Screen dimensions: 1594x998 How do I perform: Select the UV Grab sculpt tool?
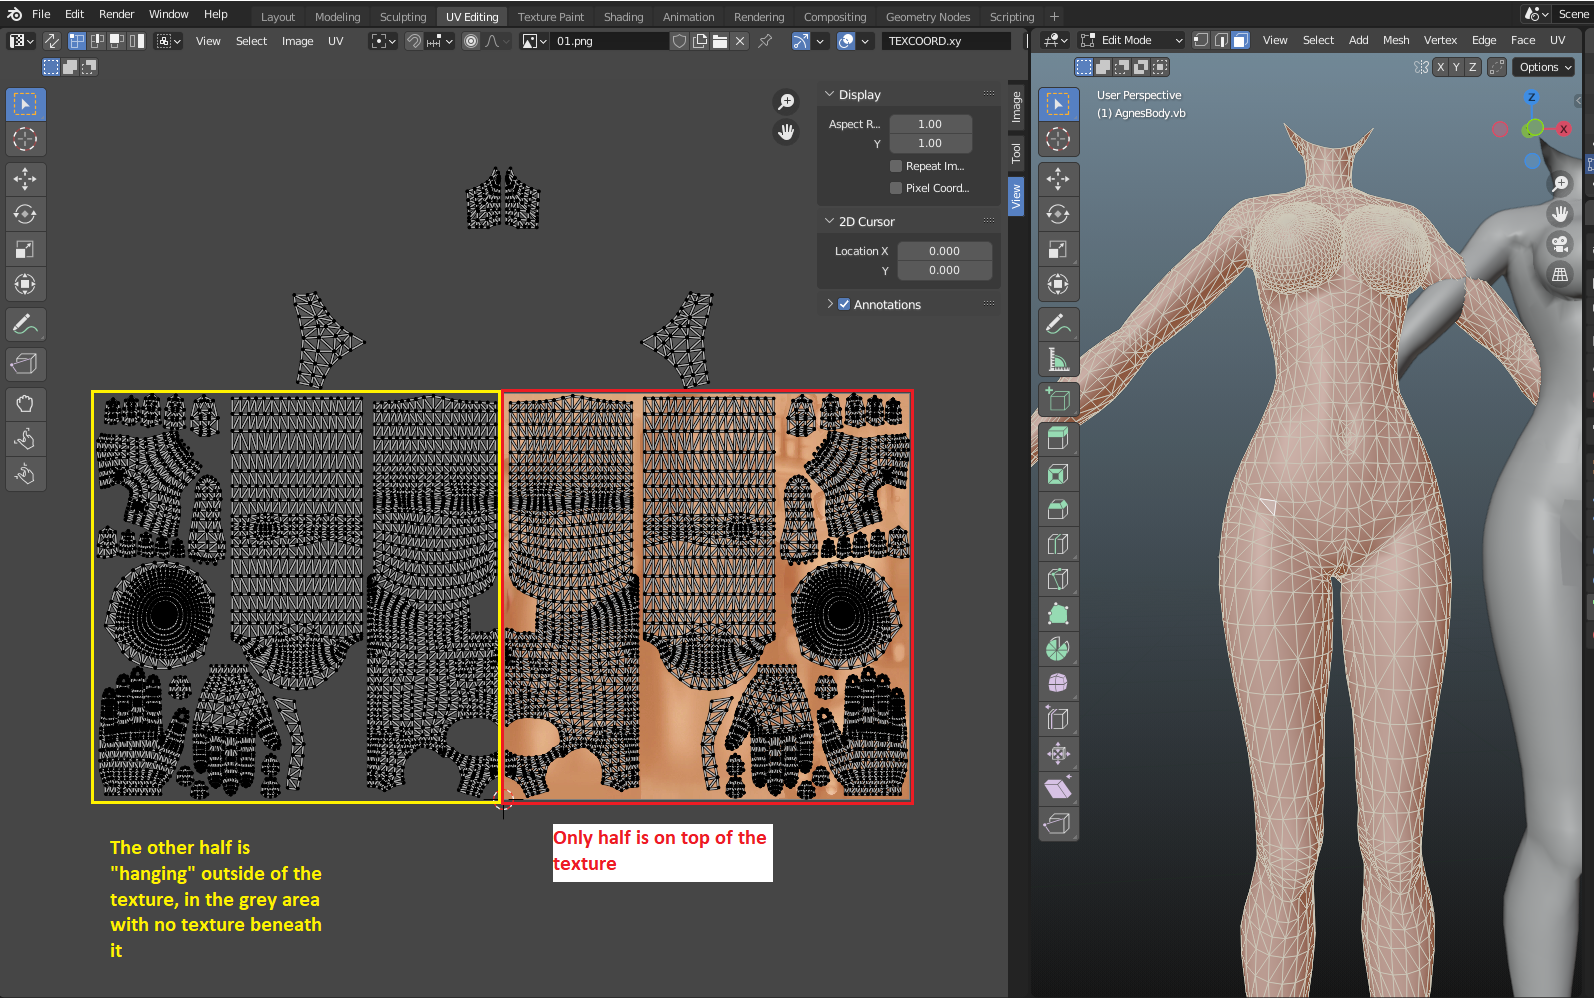(x=25, y=404)
